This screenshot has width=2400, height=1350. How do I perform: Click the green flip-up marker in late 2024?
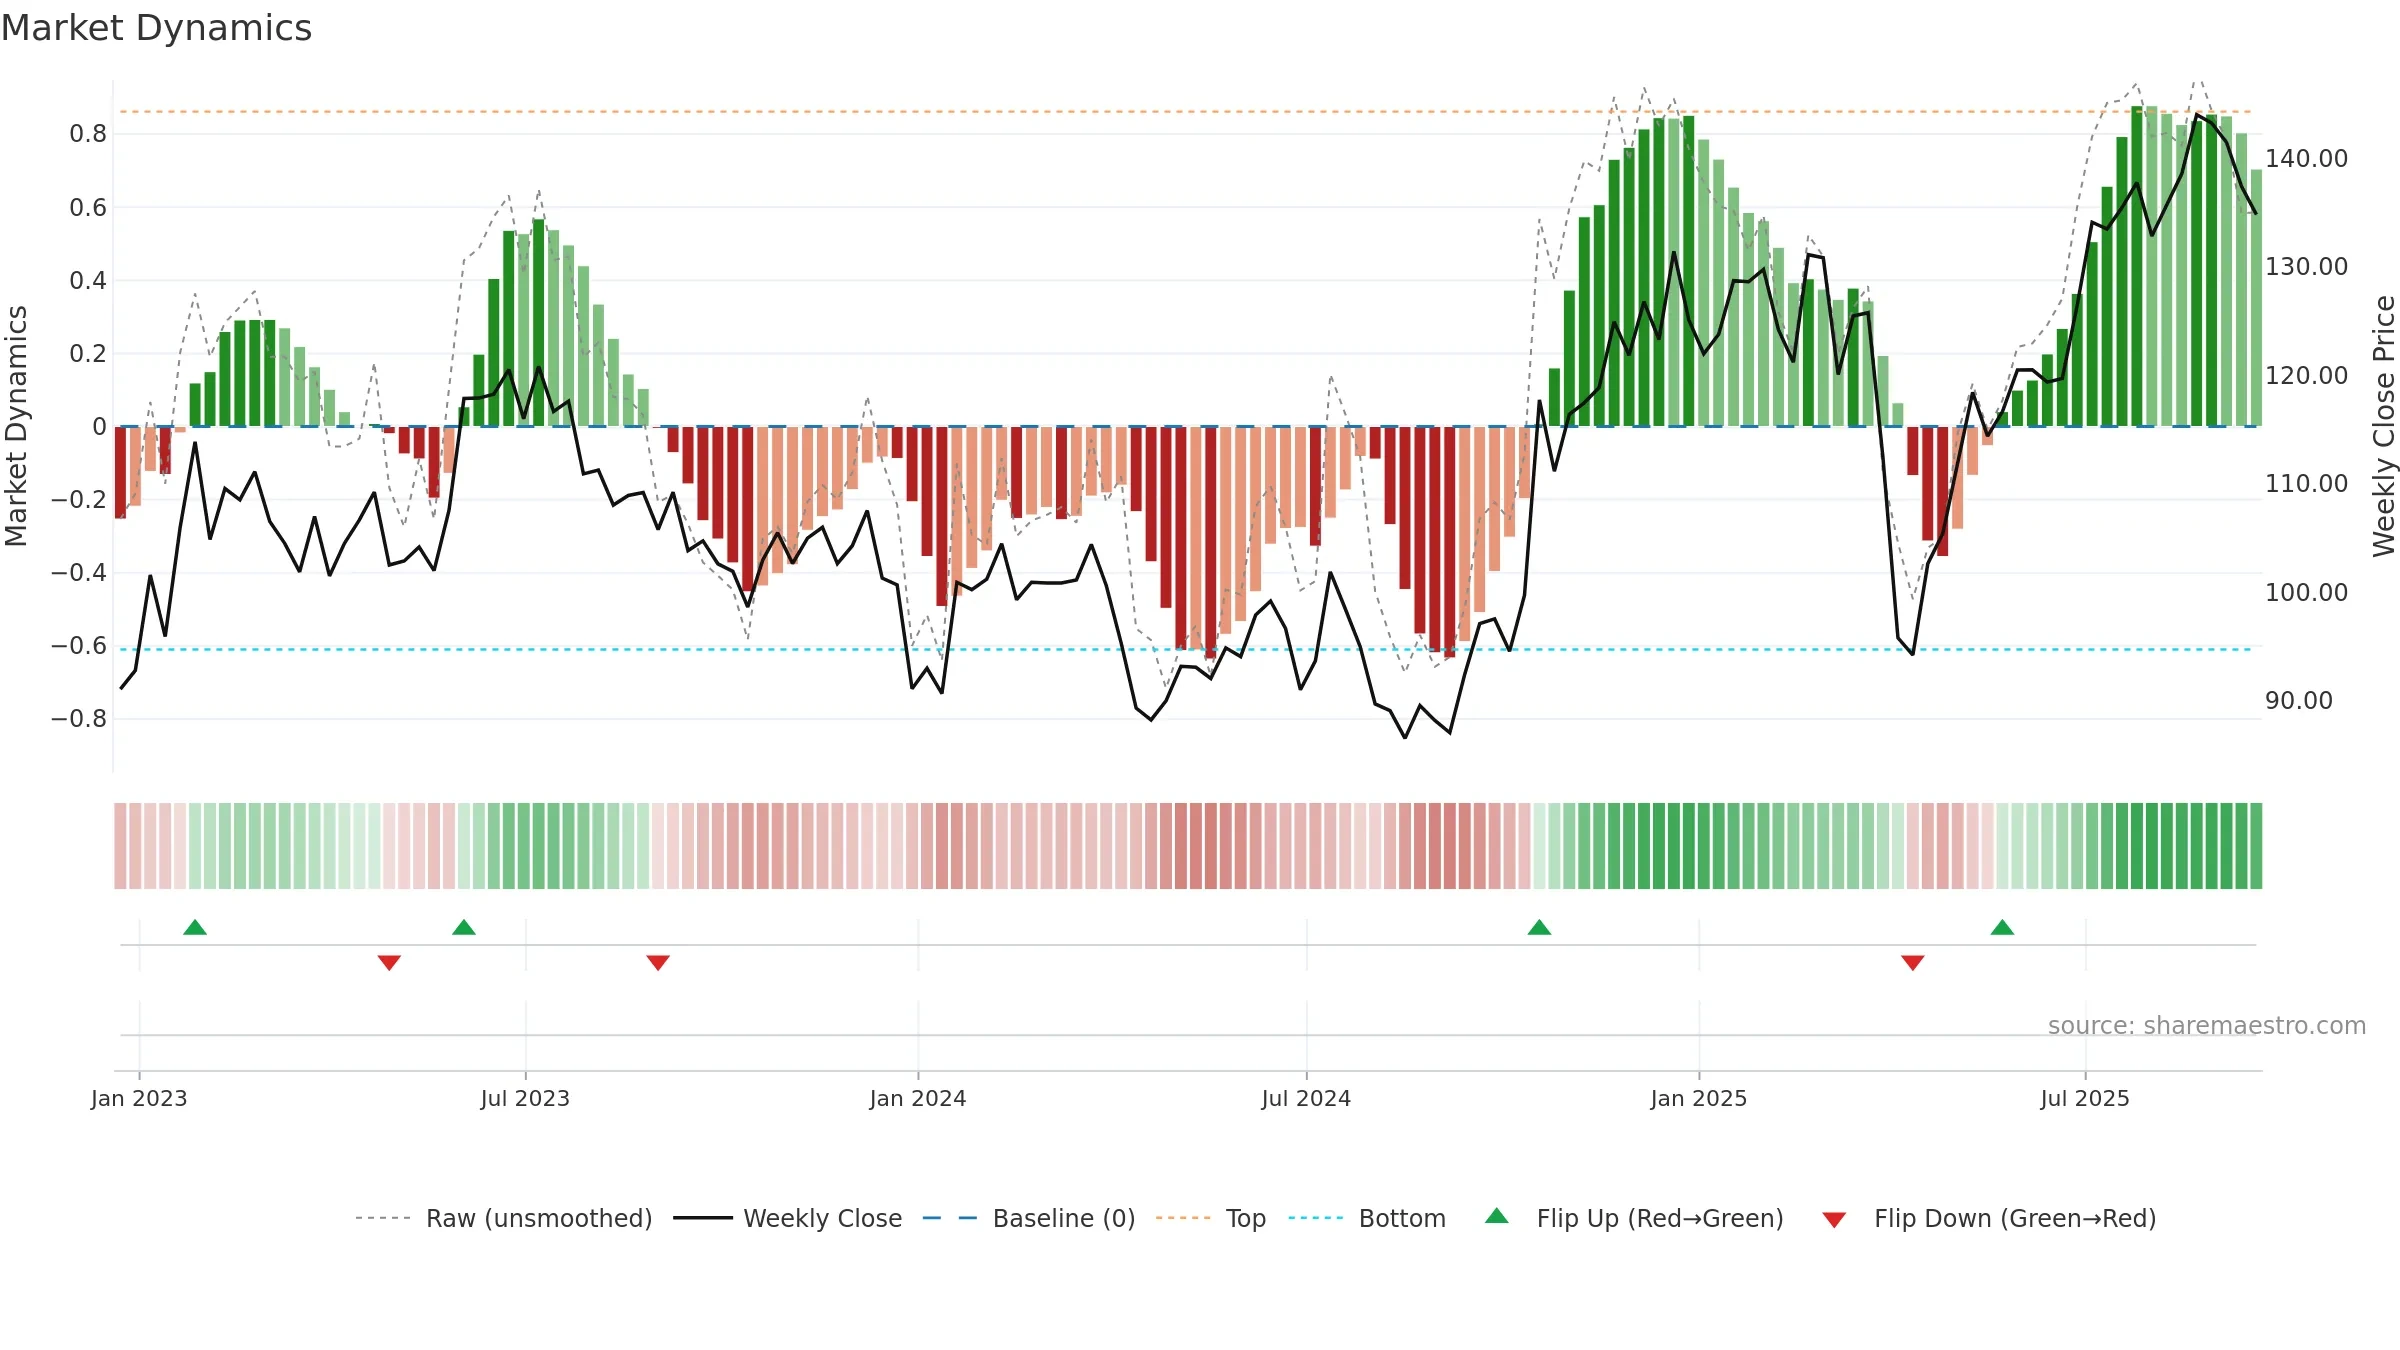1539,928
